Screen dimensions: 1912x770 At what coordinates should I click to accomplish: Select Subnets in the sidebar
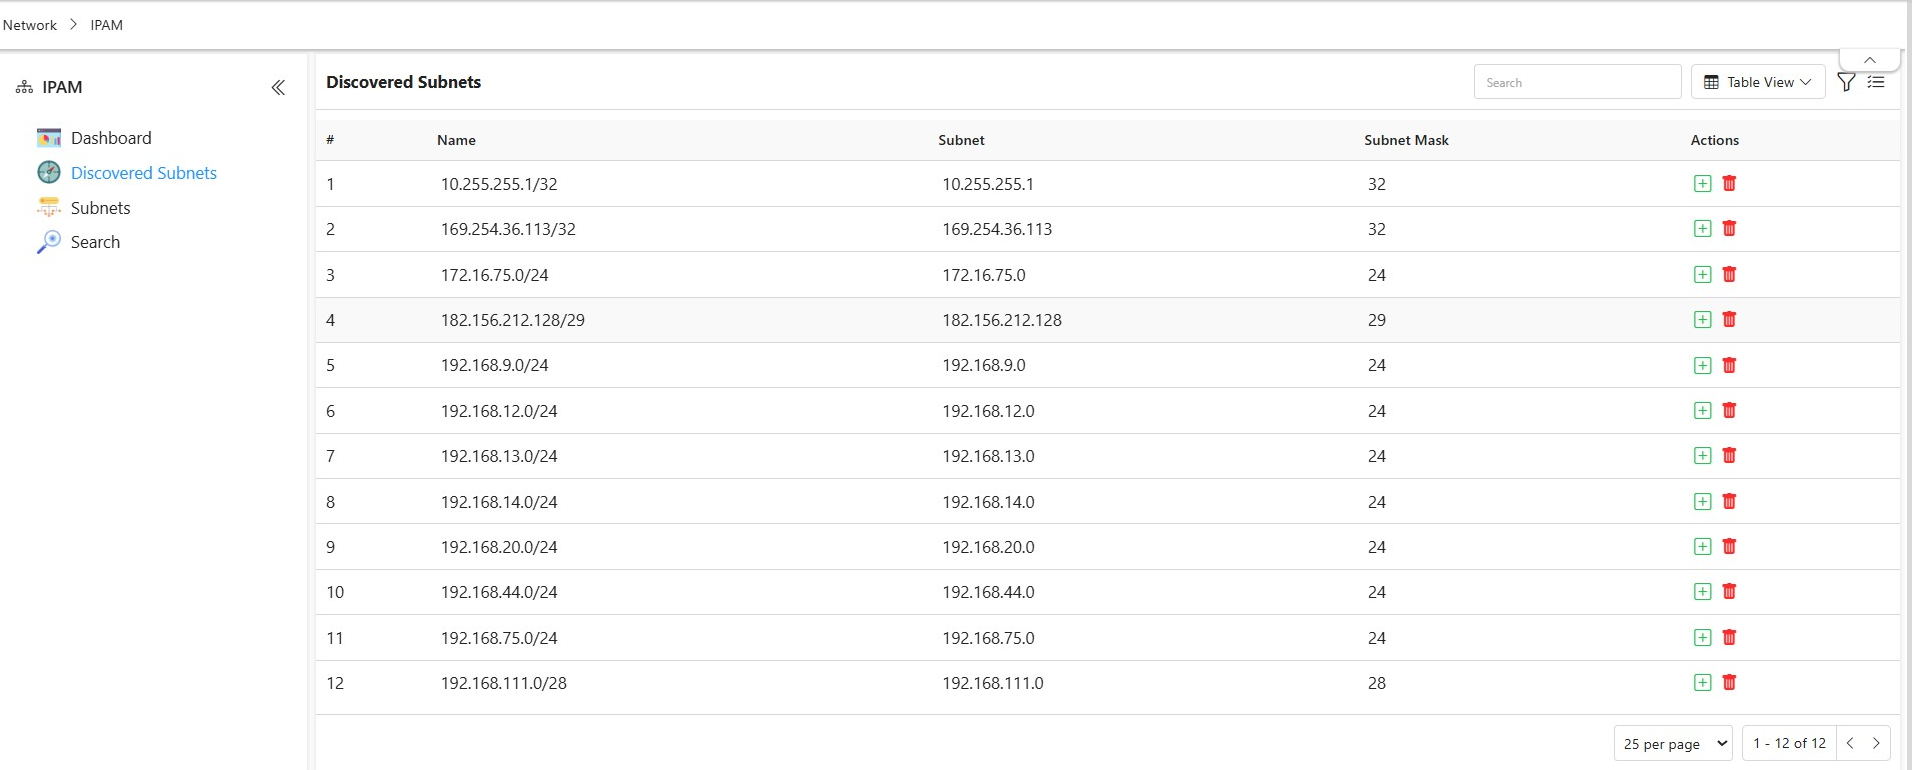[x=100, y=208]
